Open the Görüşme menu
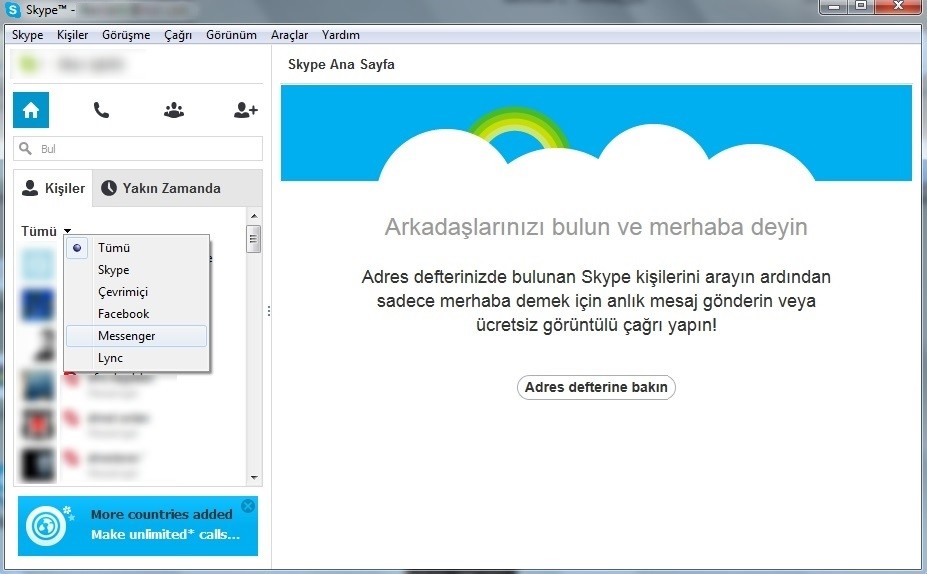 coord(126,35)
